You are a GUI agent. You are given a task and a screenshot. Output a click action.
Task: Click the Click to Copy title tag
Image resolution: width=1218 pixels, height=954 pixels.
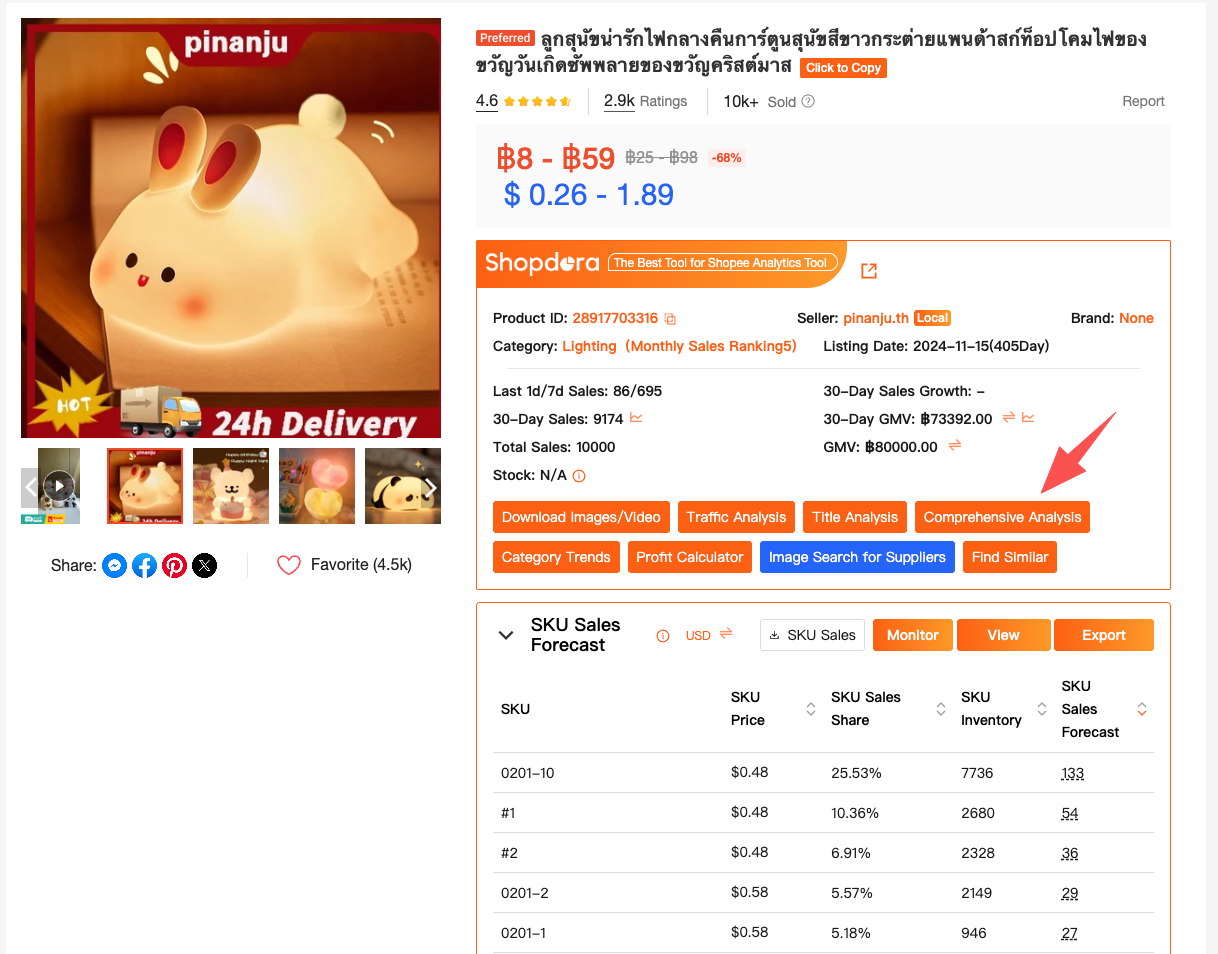[x=843, y=68]
